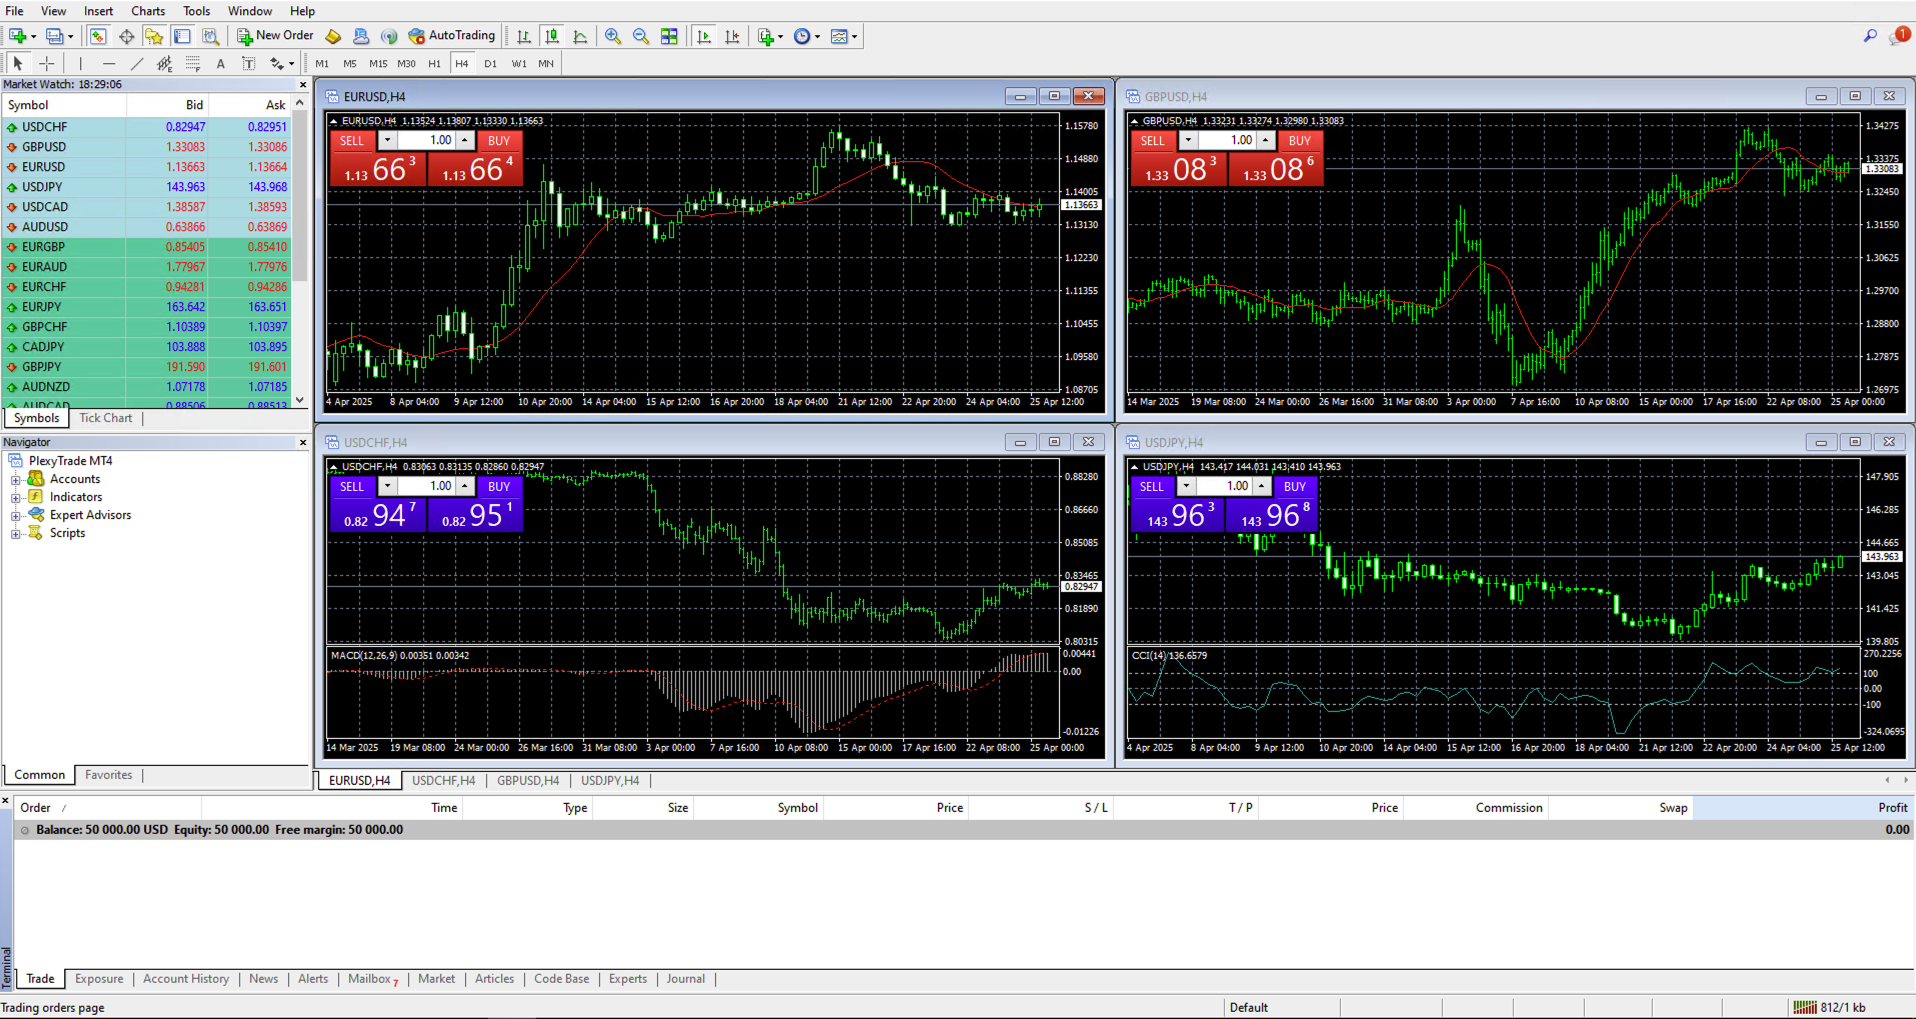Expand the Scripts tree node
Image resolution: width=1916 pixels, height=1019 pixels.
pyautogui.click(x=16, y=534)
